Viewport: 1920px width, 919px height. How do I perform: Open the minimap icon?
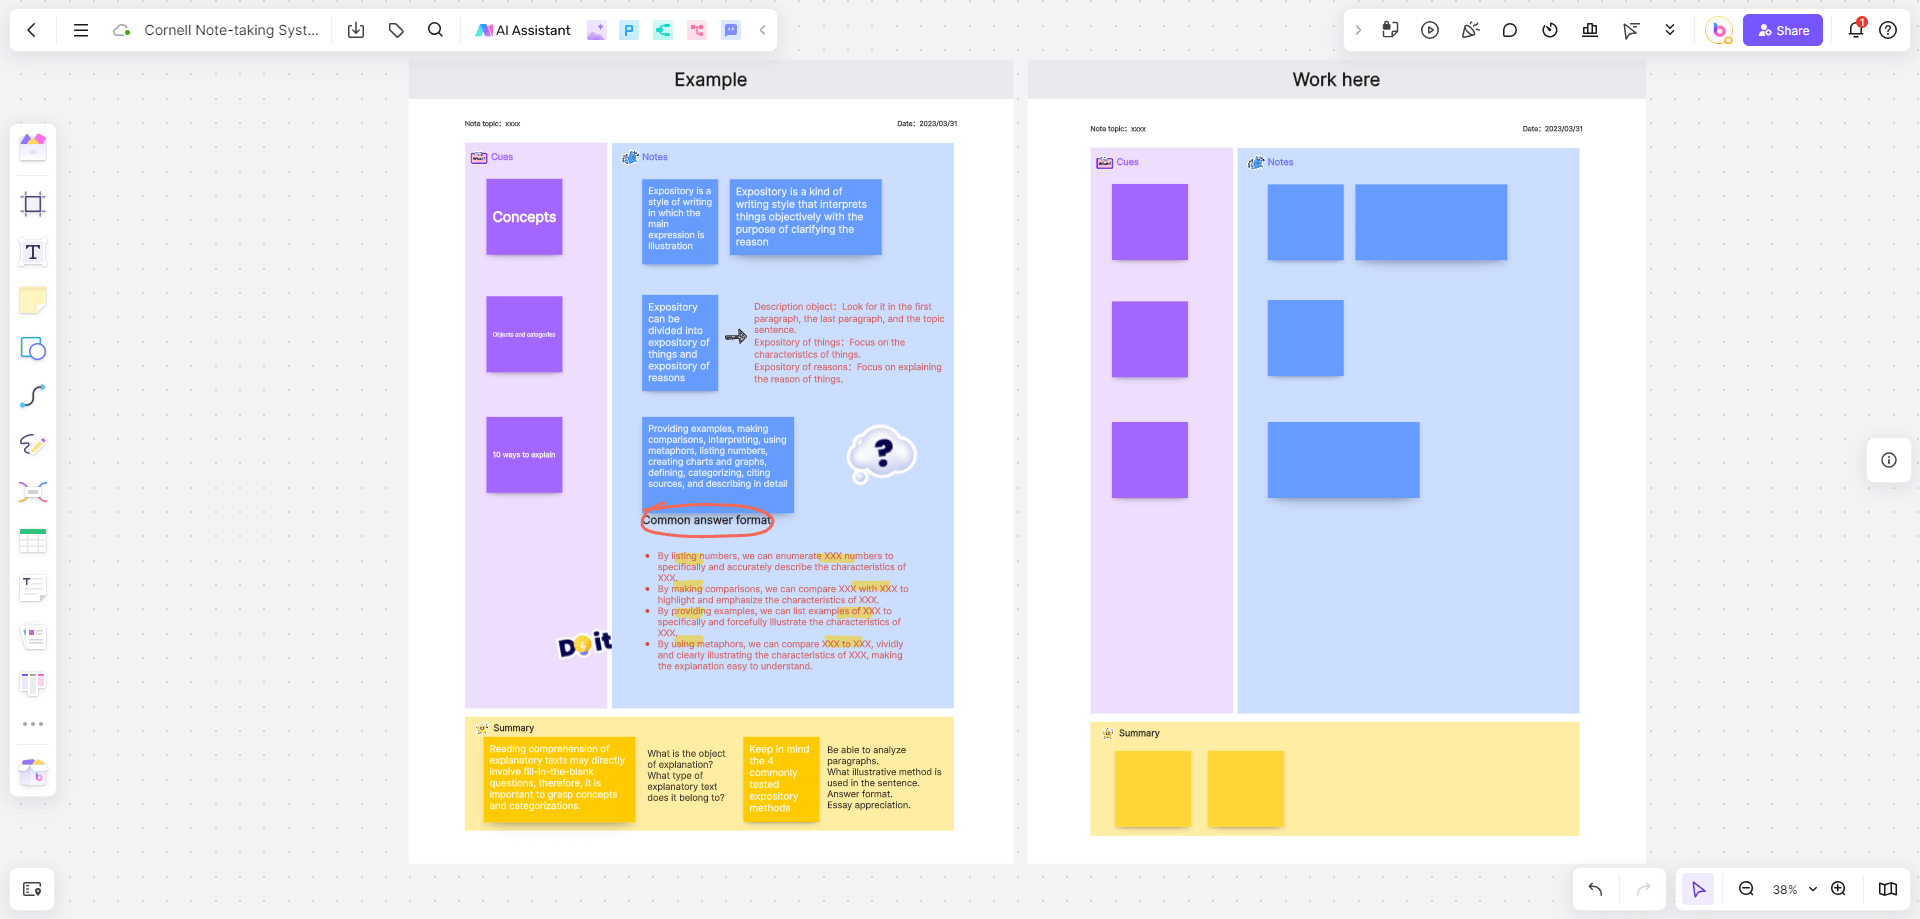pyautogui.click(x=1888, y=889)
